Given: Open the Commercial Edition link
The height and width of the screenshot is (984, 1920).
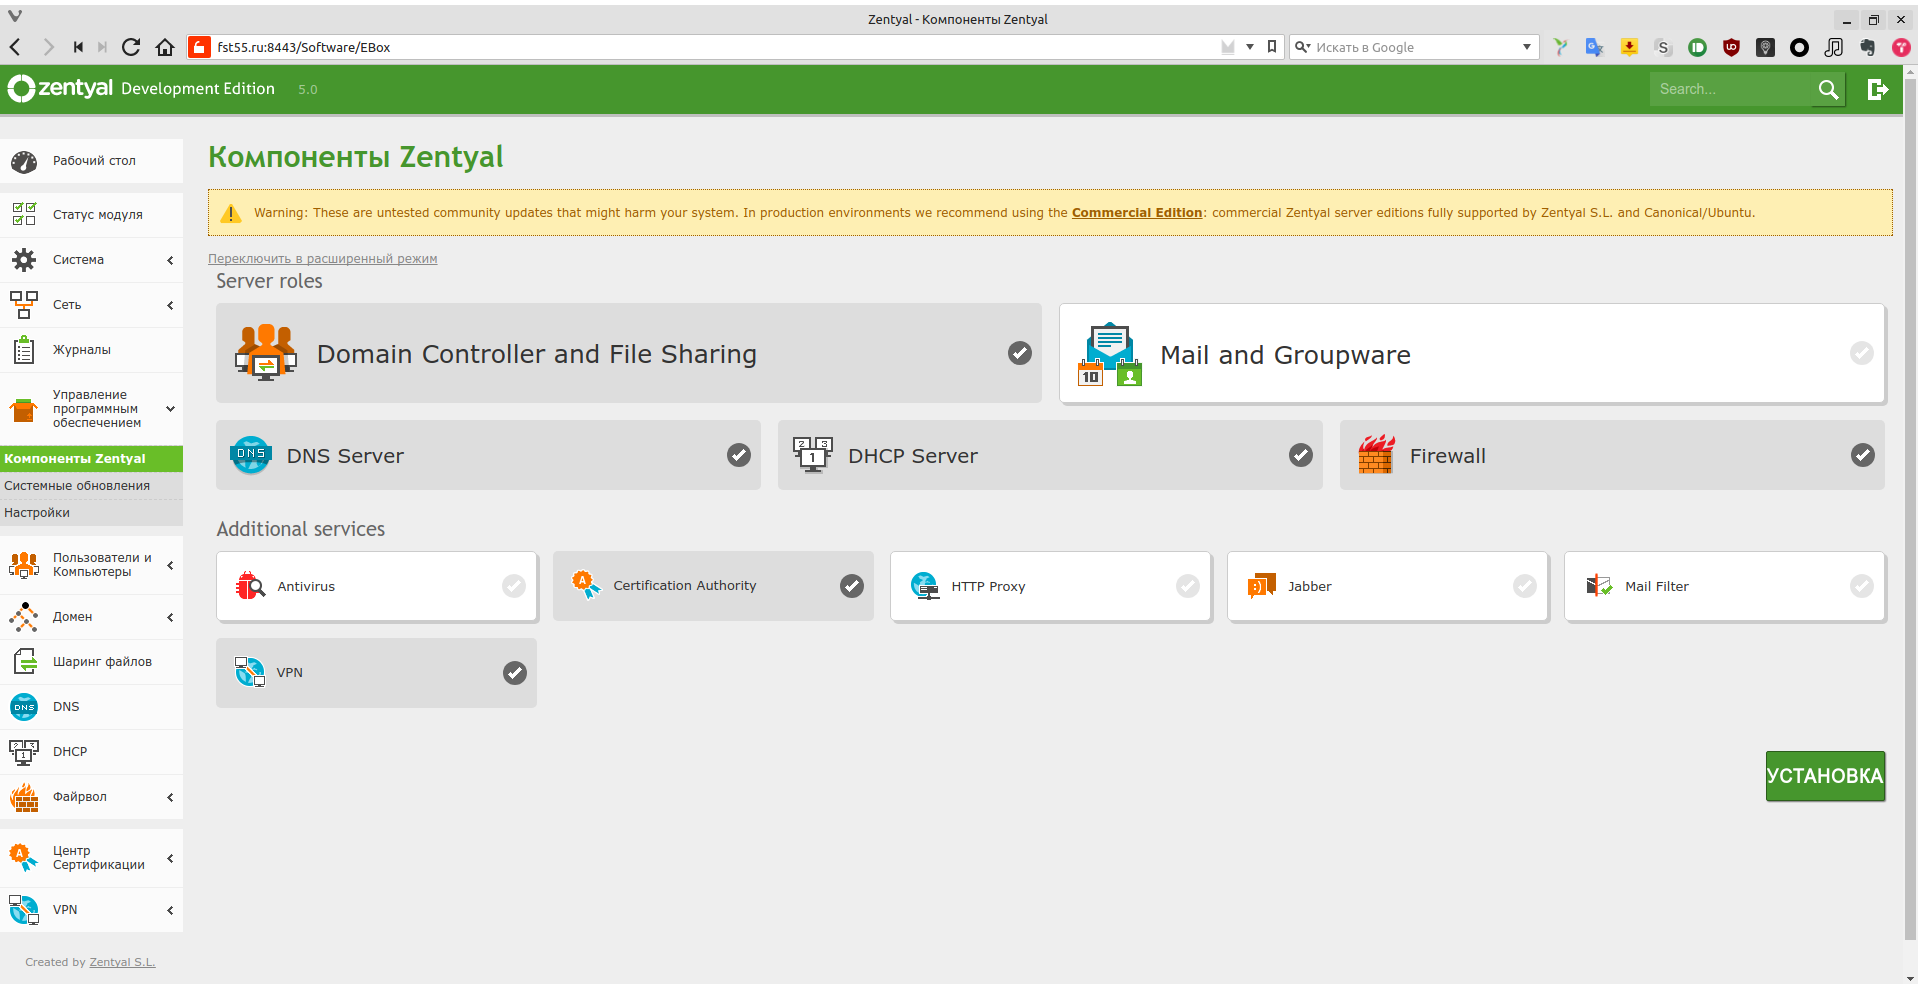Looking at the screenshot, I should [x=1137, y=213].
